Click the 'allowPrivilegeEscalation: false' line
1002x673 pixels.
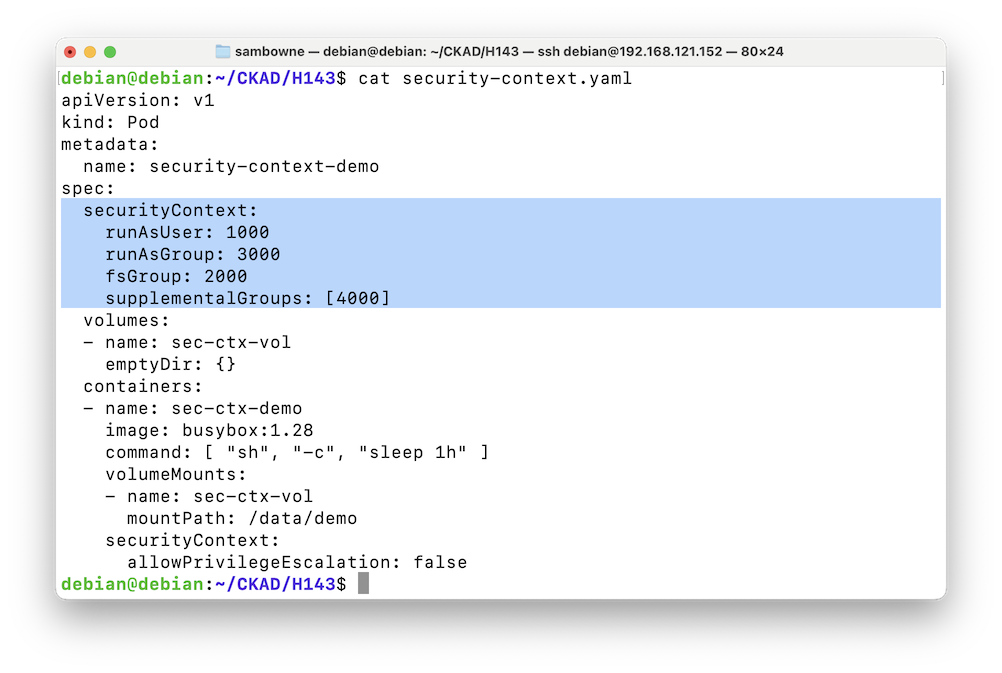(x=297, y=562)
